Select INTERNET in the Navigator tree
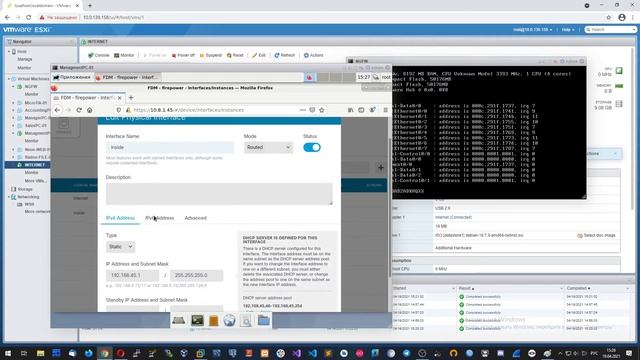This screenshot has height=360, width=640. tap(34, 165)
